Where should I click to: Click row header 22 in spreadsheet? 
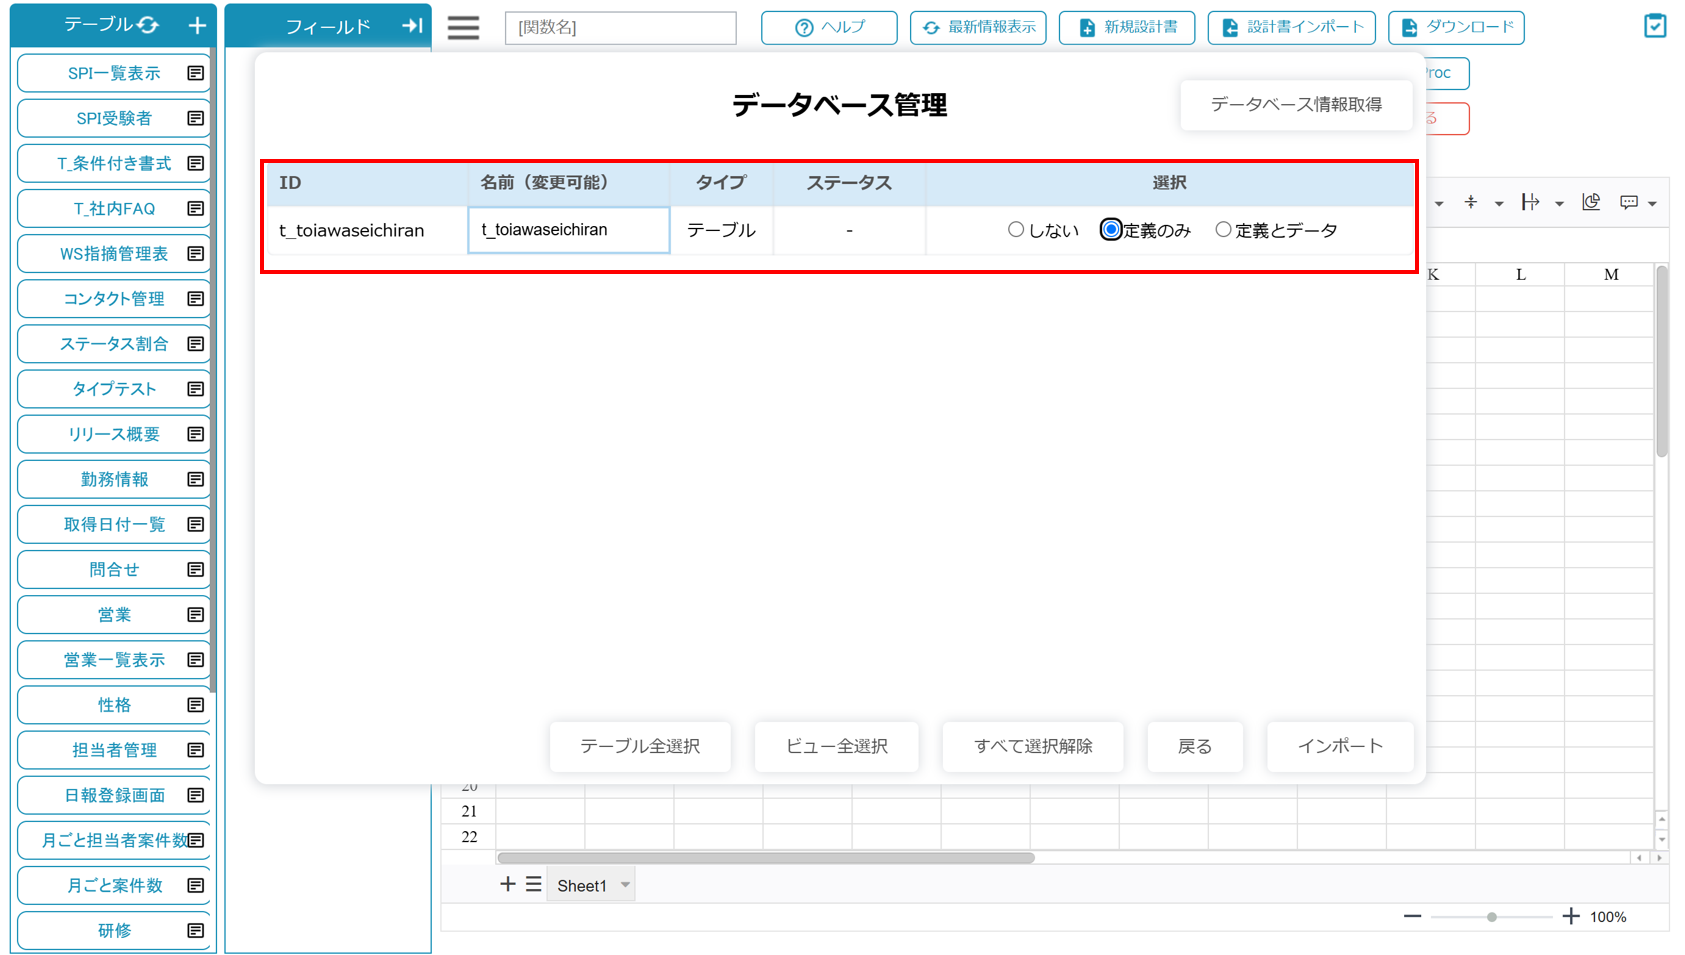coord(469,837)
